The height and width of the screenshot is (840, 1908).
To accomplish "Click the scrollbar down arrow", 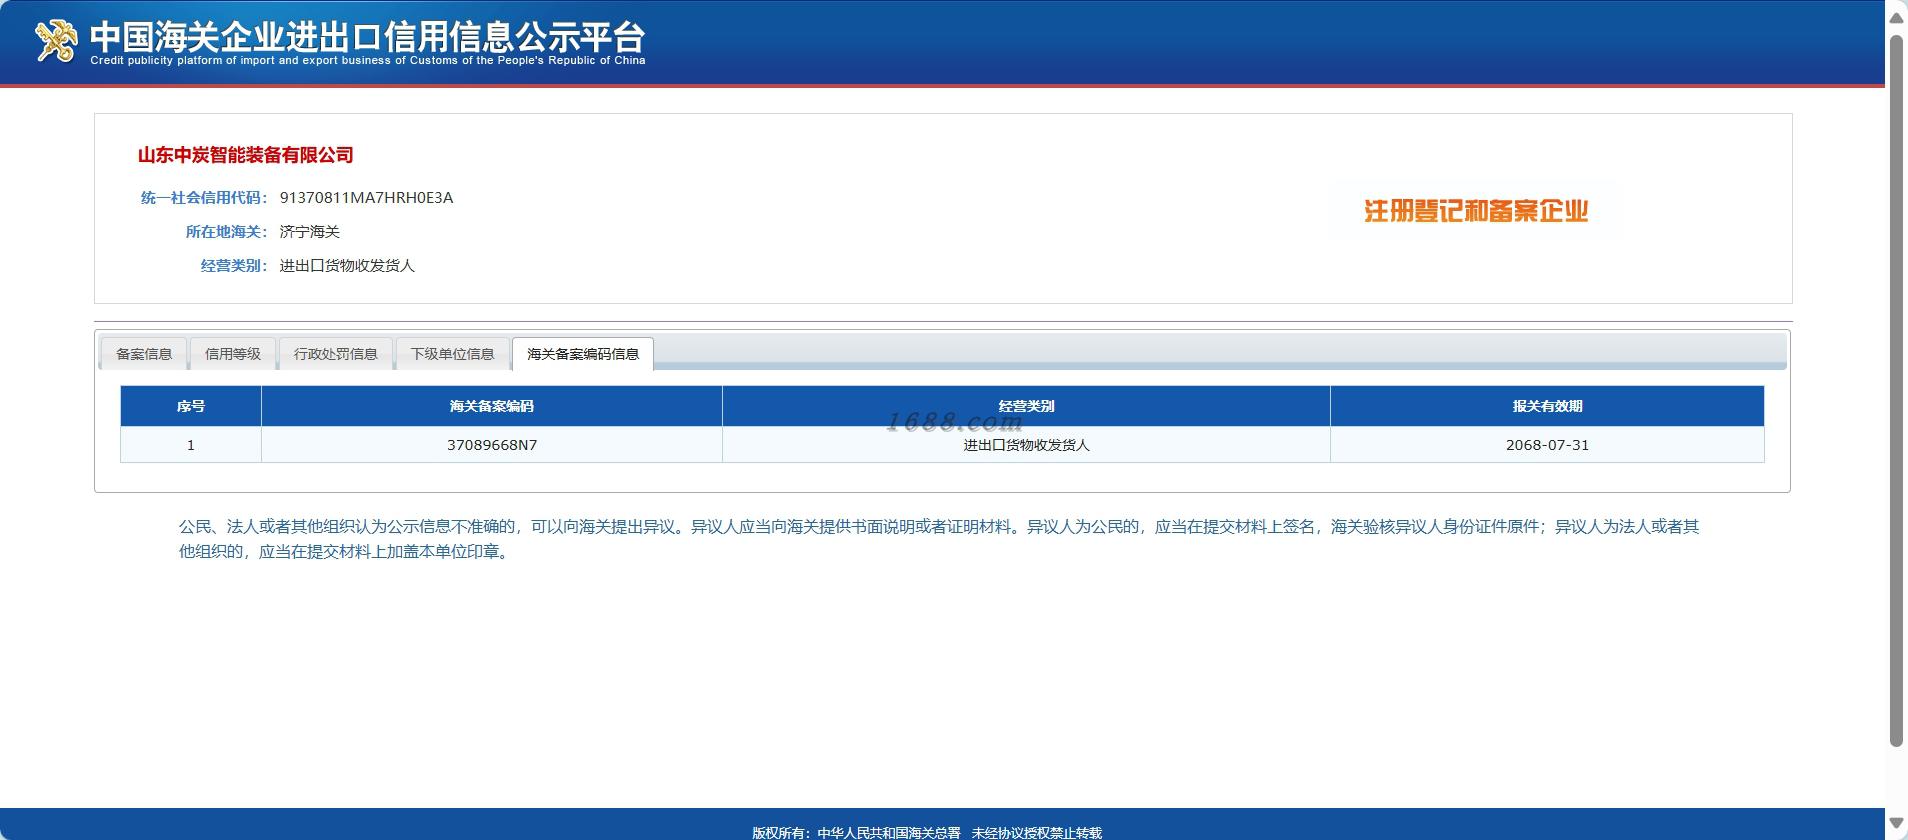I will 1896,824.
